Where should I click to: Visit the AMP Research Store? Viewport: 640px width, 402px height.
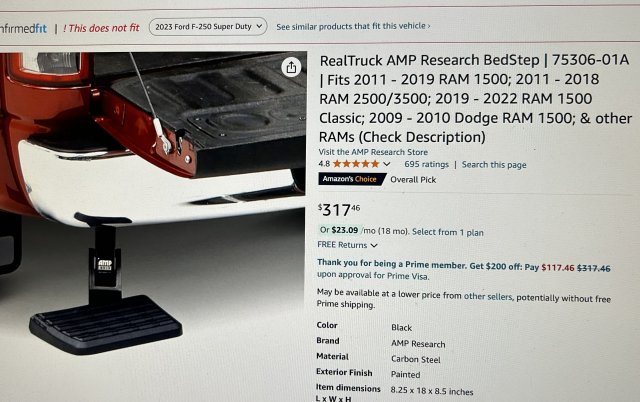tap(373, 152)
